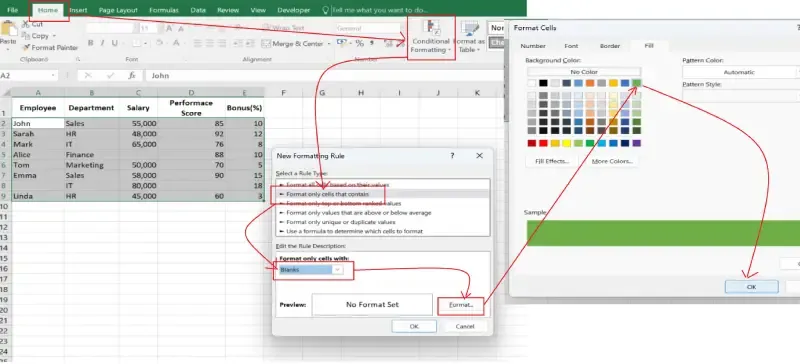
Task: Click the Increase Font Size icon
Action: coord(169,29)
